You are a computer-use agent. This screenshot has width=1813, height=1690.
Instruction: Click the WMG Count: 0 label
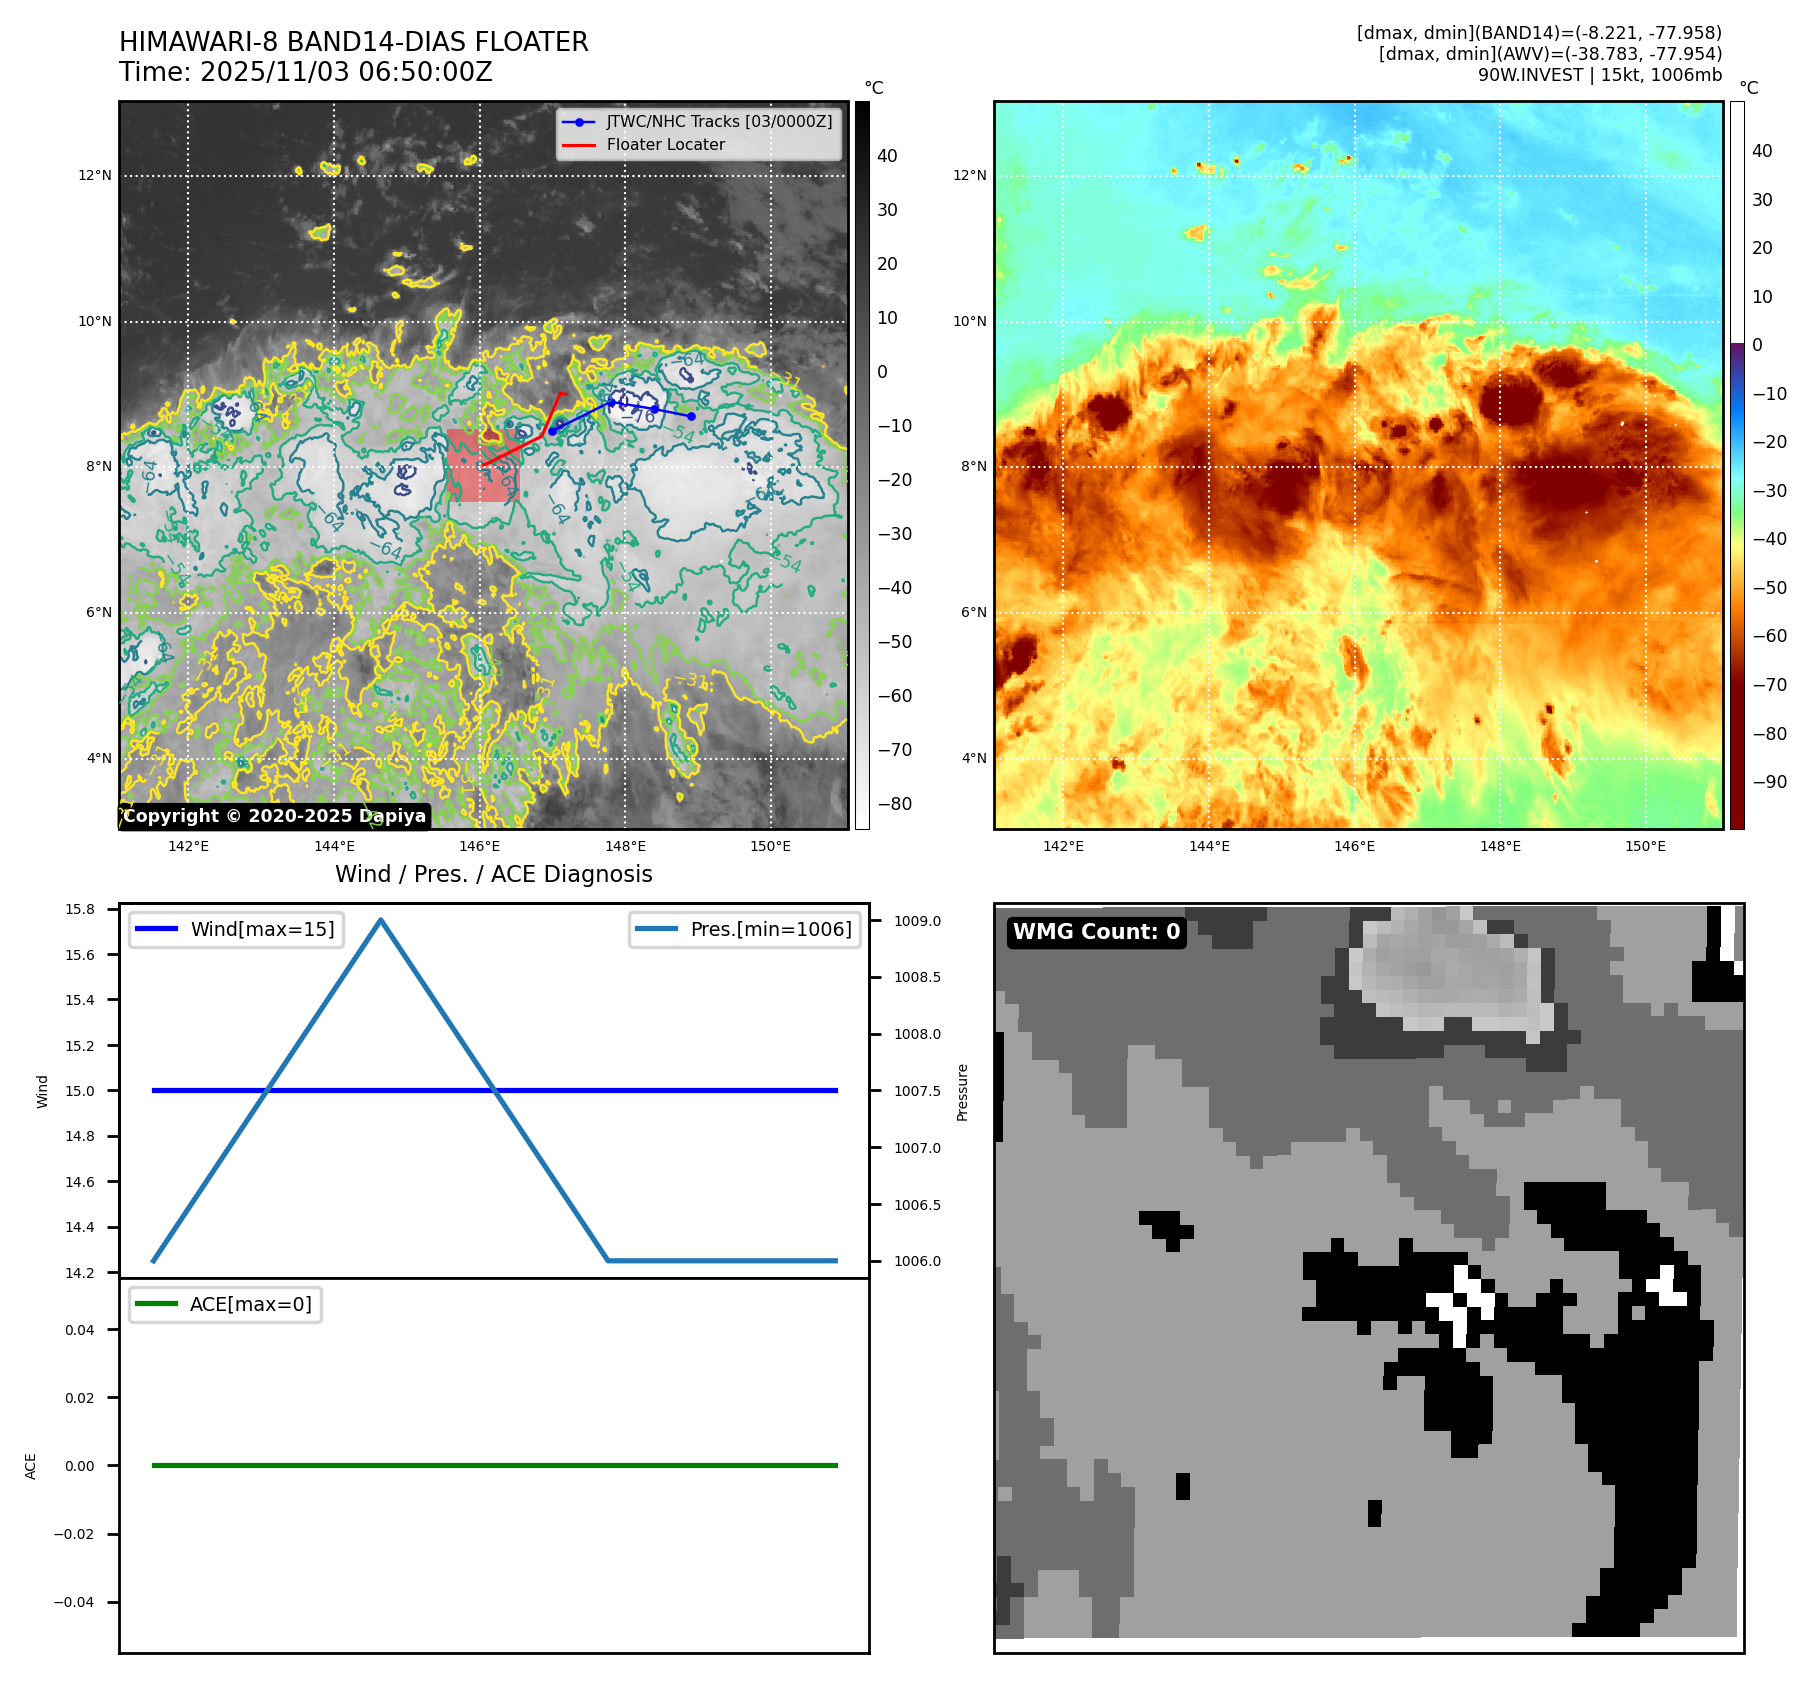pos(1096,932)
